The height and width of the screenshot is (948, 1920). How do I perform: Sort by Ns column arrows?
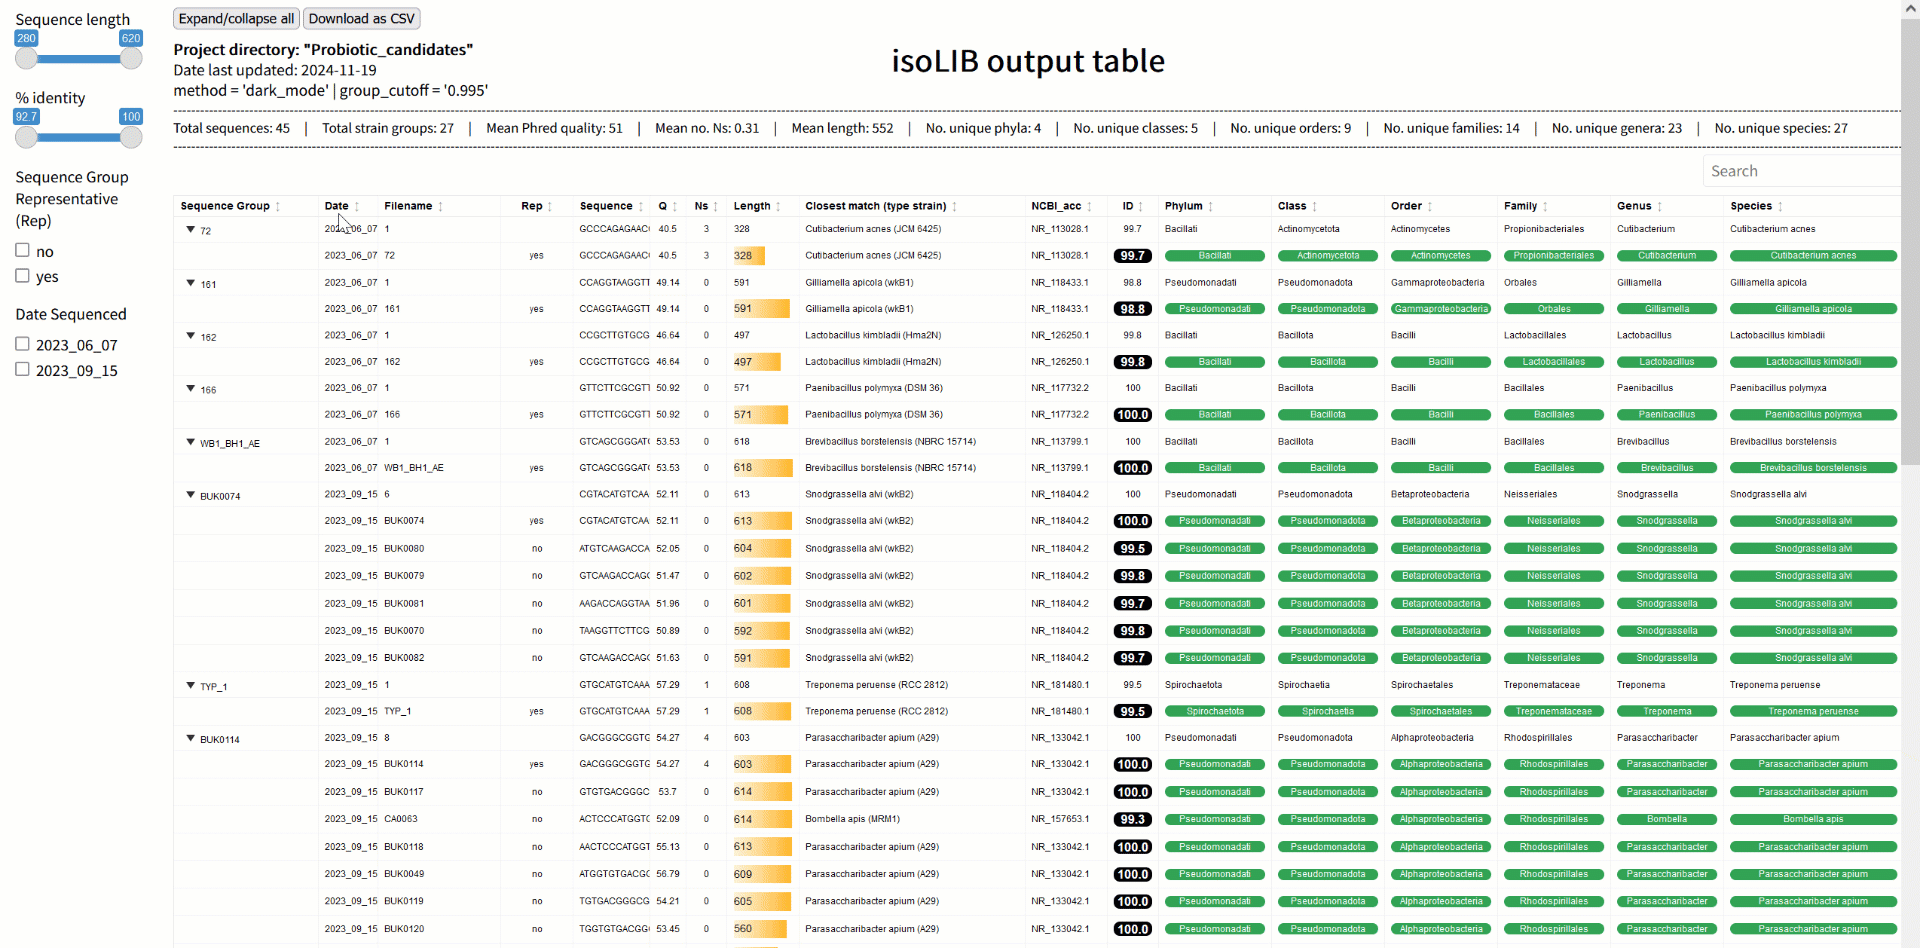point(716,207)
